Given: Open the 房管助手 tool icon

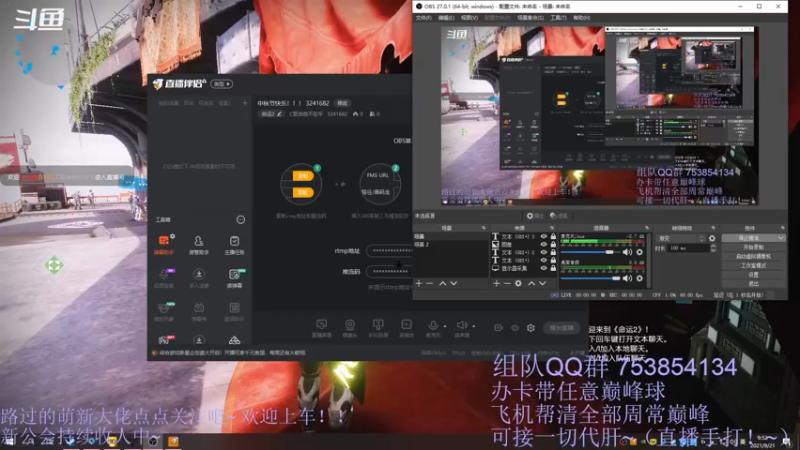Looking at the screenshot, I should 198,244.
